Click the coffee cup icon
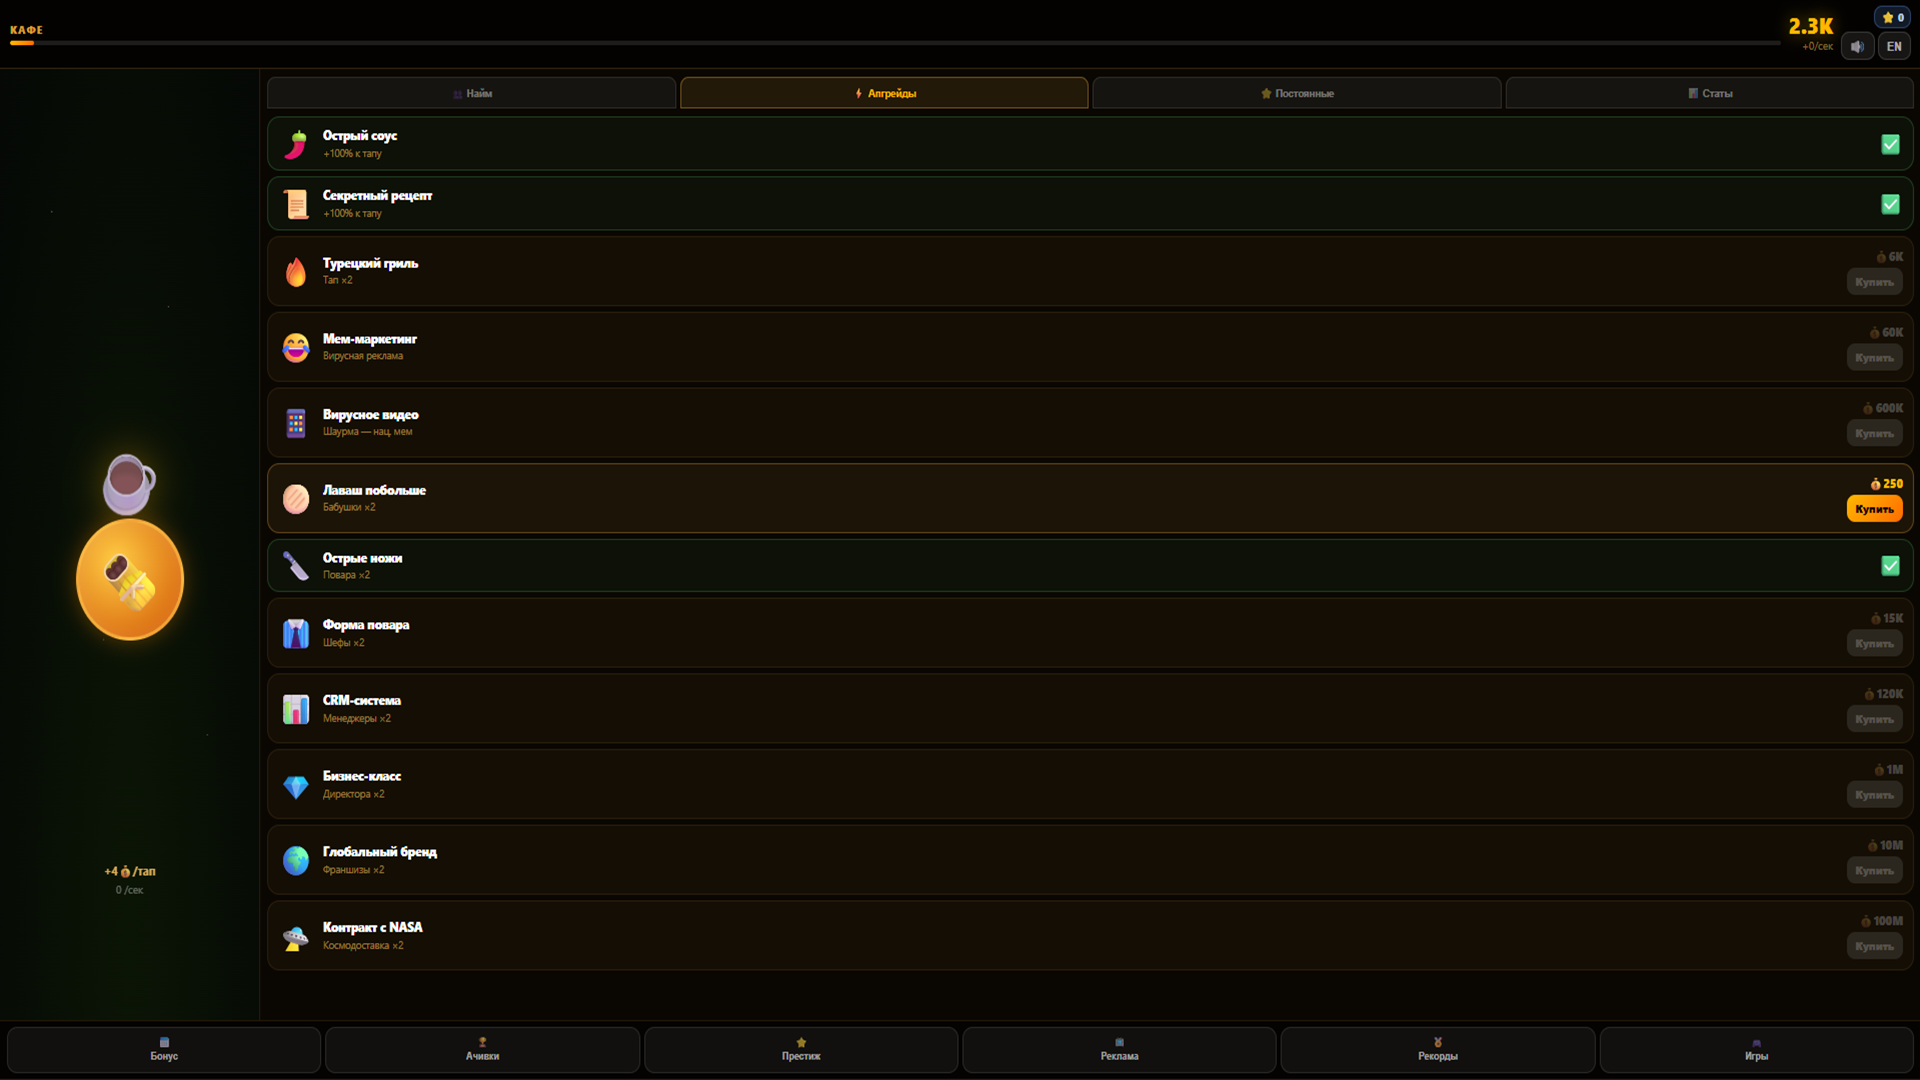The image size is (1920, 1080). point(129,483)
